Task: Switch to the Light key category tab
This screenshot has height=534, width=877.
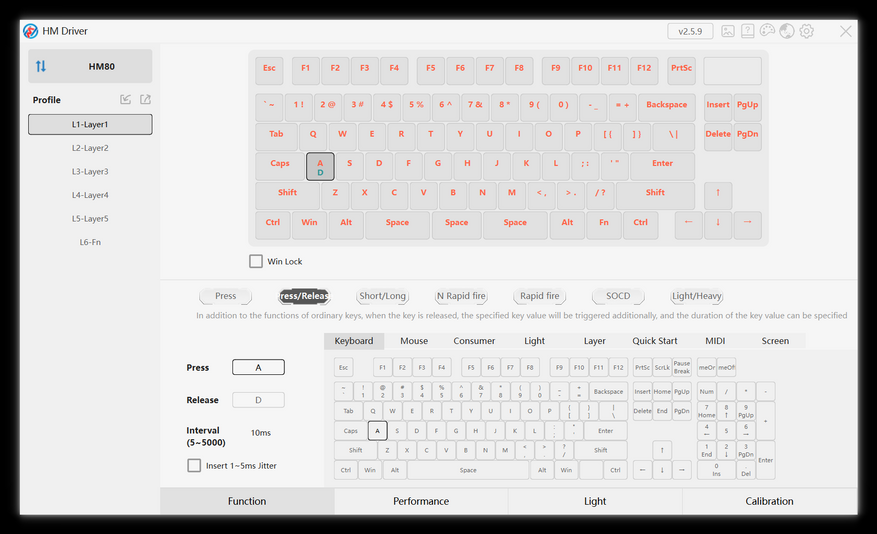Action: click(534, 341)
